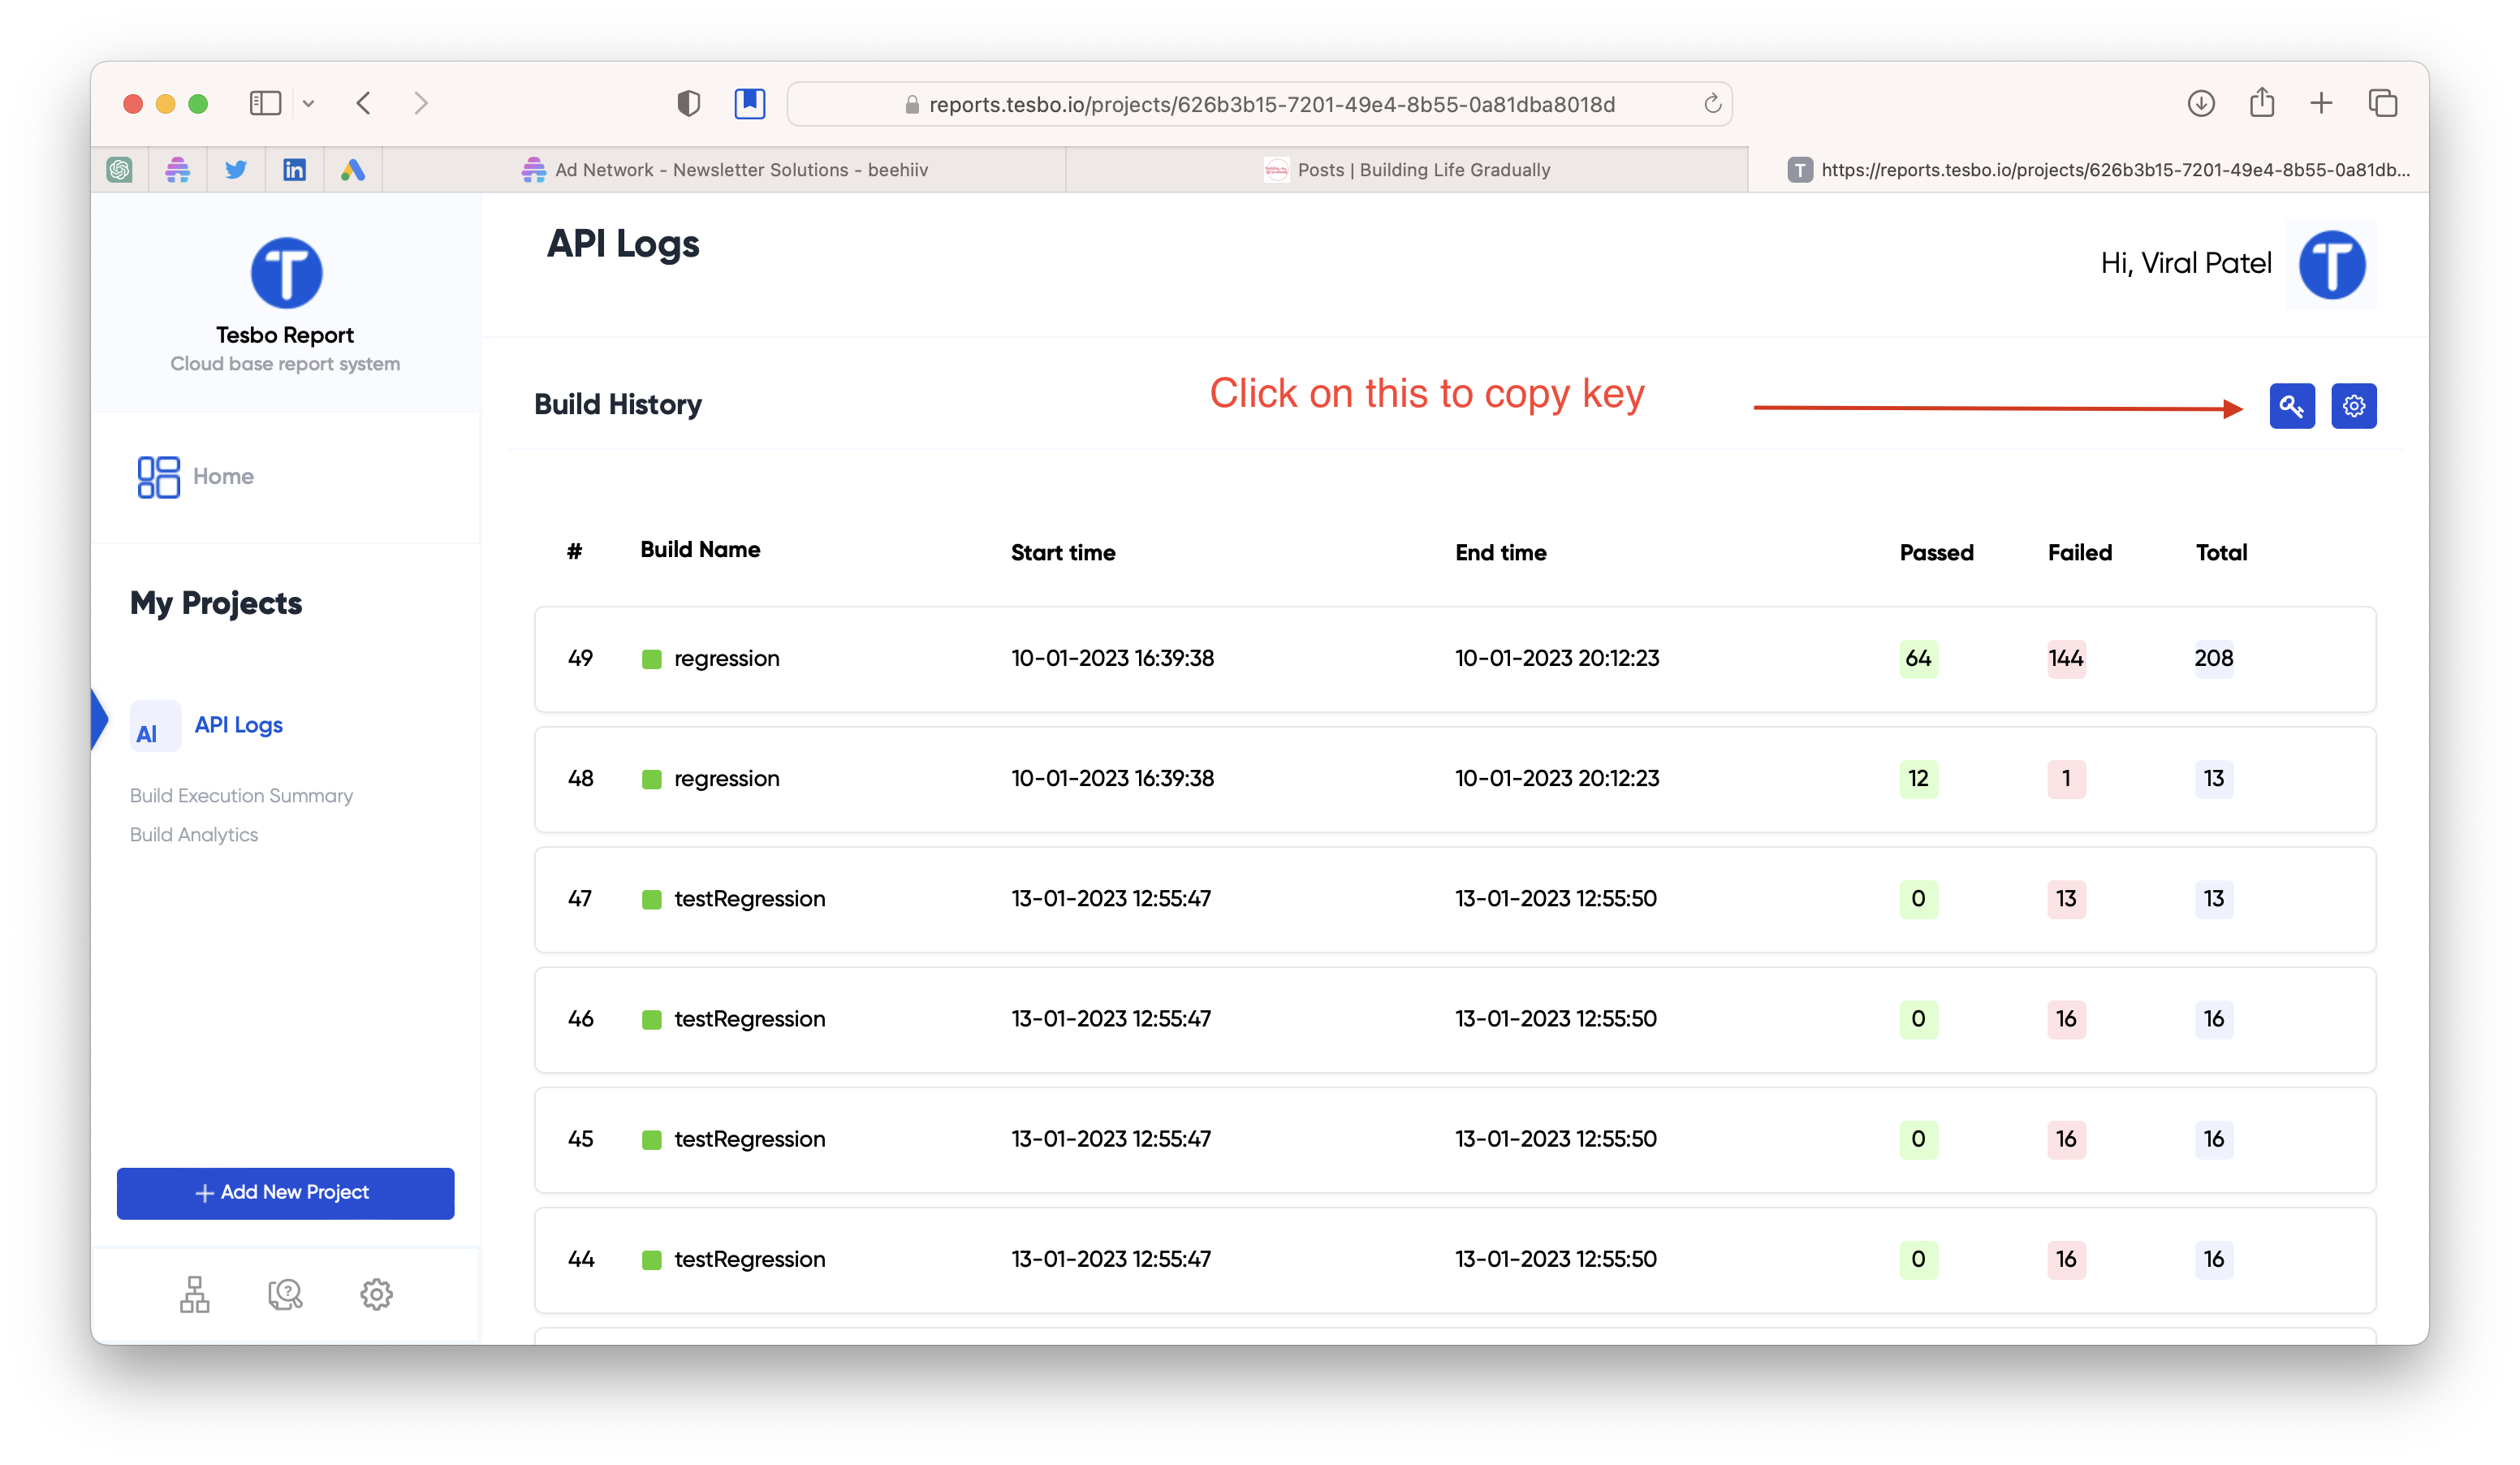The image size is (2520, 1465).
Task: Toggle the bookmark icon in the address bar
Action: tap(749, 103)
